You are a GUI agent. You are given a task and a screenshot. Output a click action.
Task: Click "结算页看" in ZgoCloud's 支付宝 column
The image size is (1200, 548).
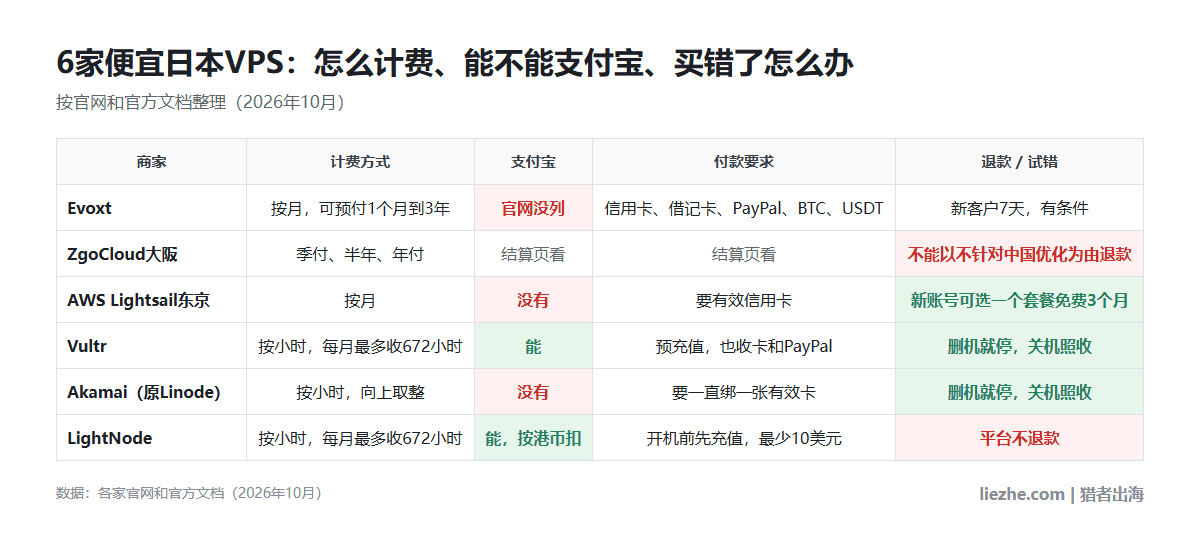coord(533,254)
